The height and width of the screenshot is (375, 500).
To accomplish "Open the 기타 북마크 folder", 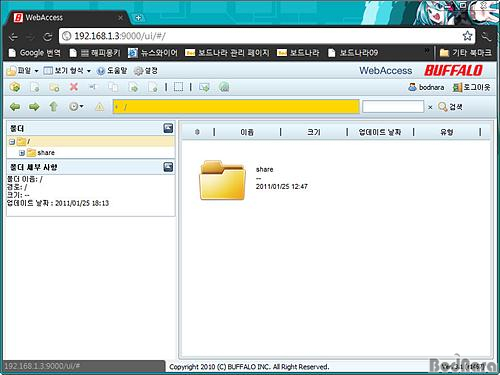I will (x=465, y=53).
